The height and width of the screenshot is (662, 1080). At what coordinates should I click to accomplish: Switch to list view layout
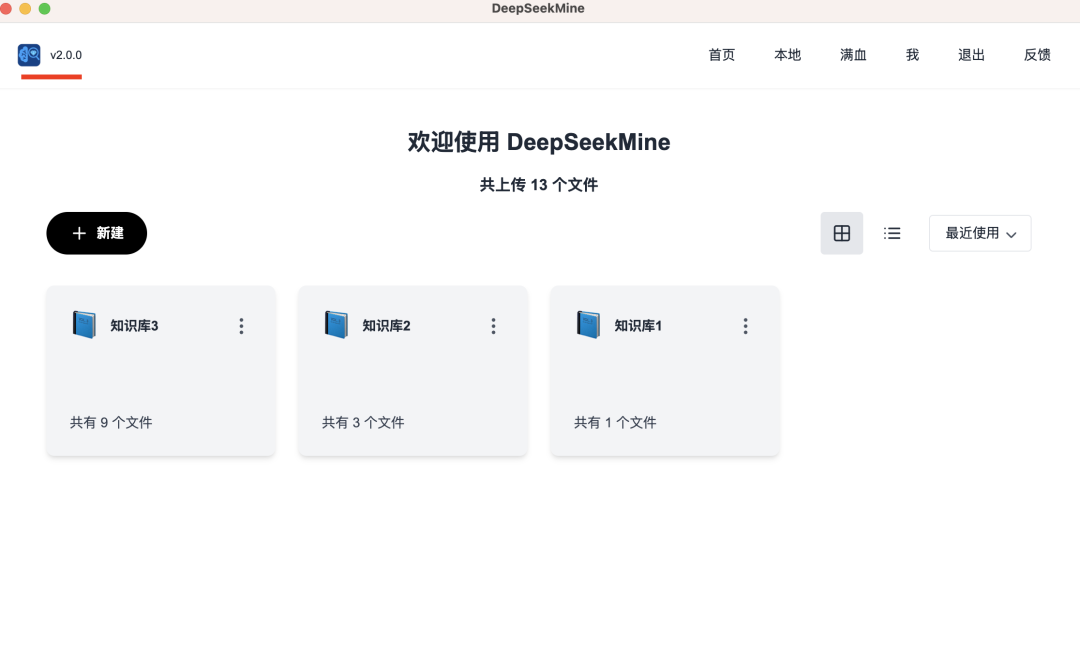(892, 234)
